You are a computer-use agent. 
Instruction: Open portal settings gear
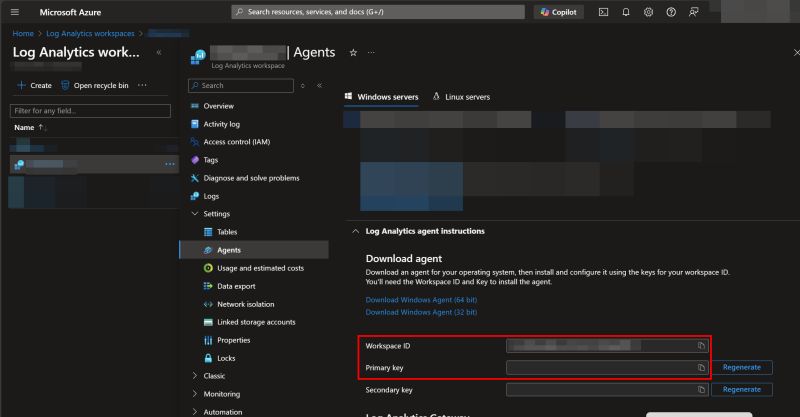(648, 12)
